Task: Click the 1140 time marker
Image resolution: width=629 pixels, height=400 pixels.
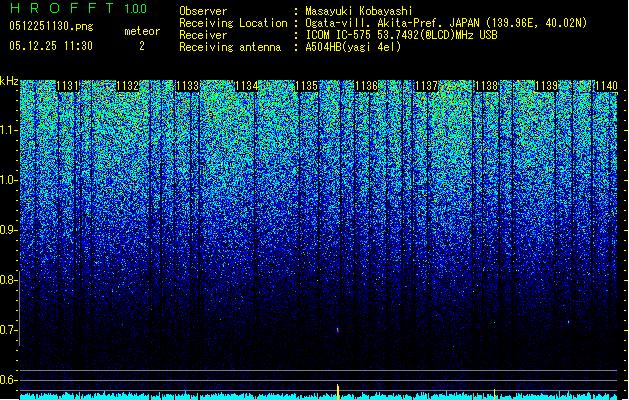Action: [606, 86]
